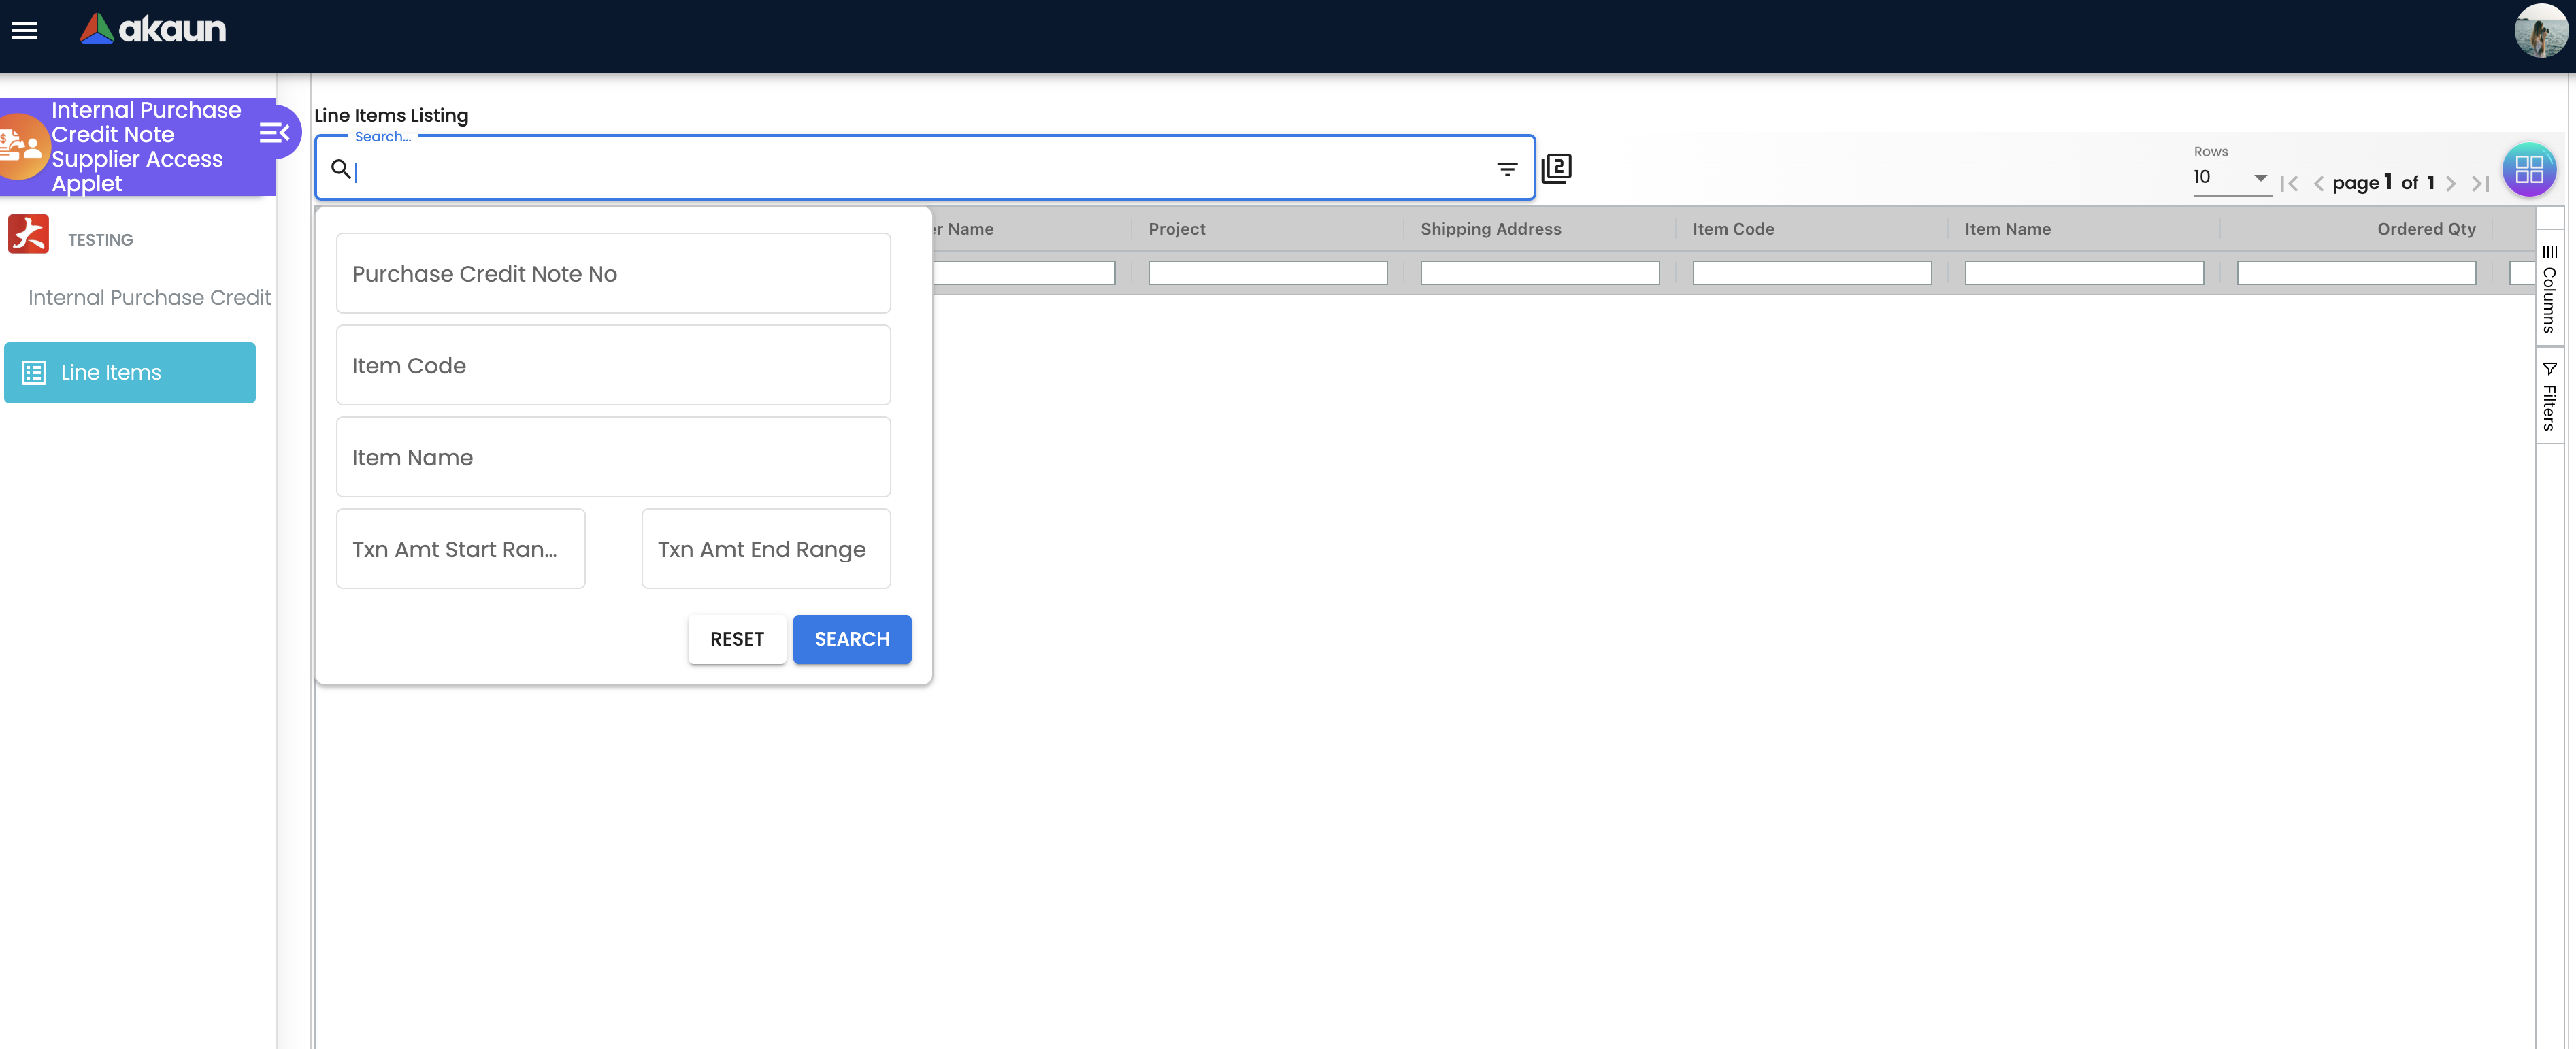Click the TESTING company logo icon
2576x1049 pixels.
[x=28, y=234]
